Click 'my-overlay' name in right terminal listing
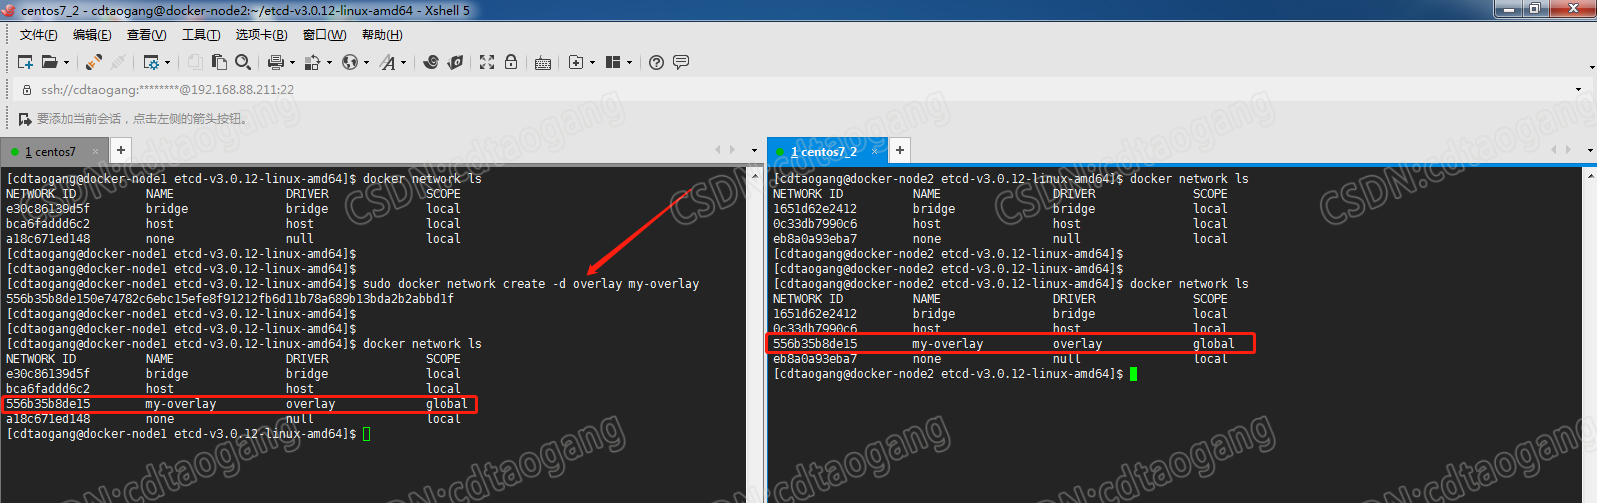Screen dimensions: 1597x503 [x=948, y=344]
